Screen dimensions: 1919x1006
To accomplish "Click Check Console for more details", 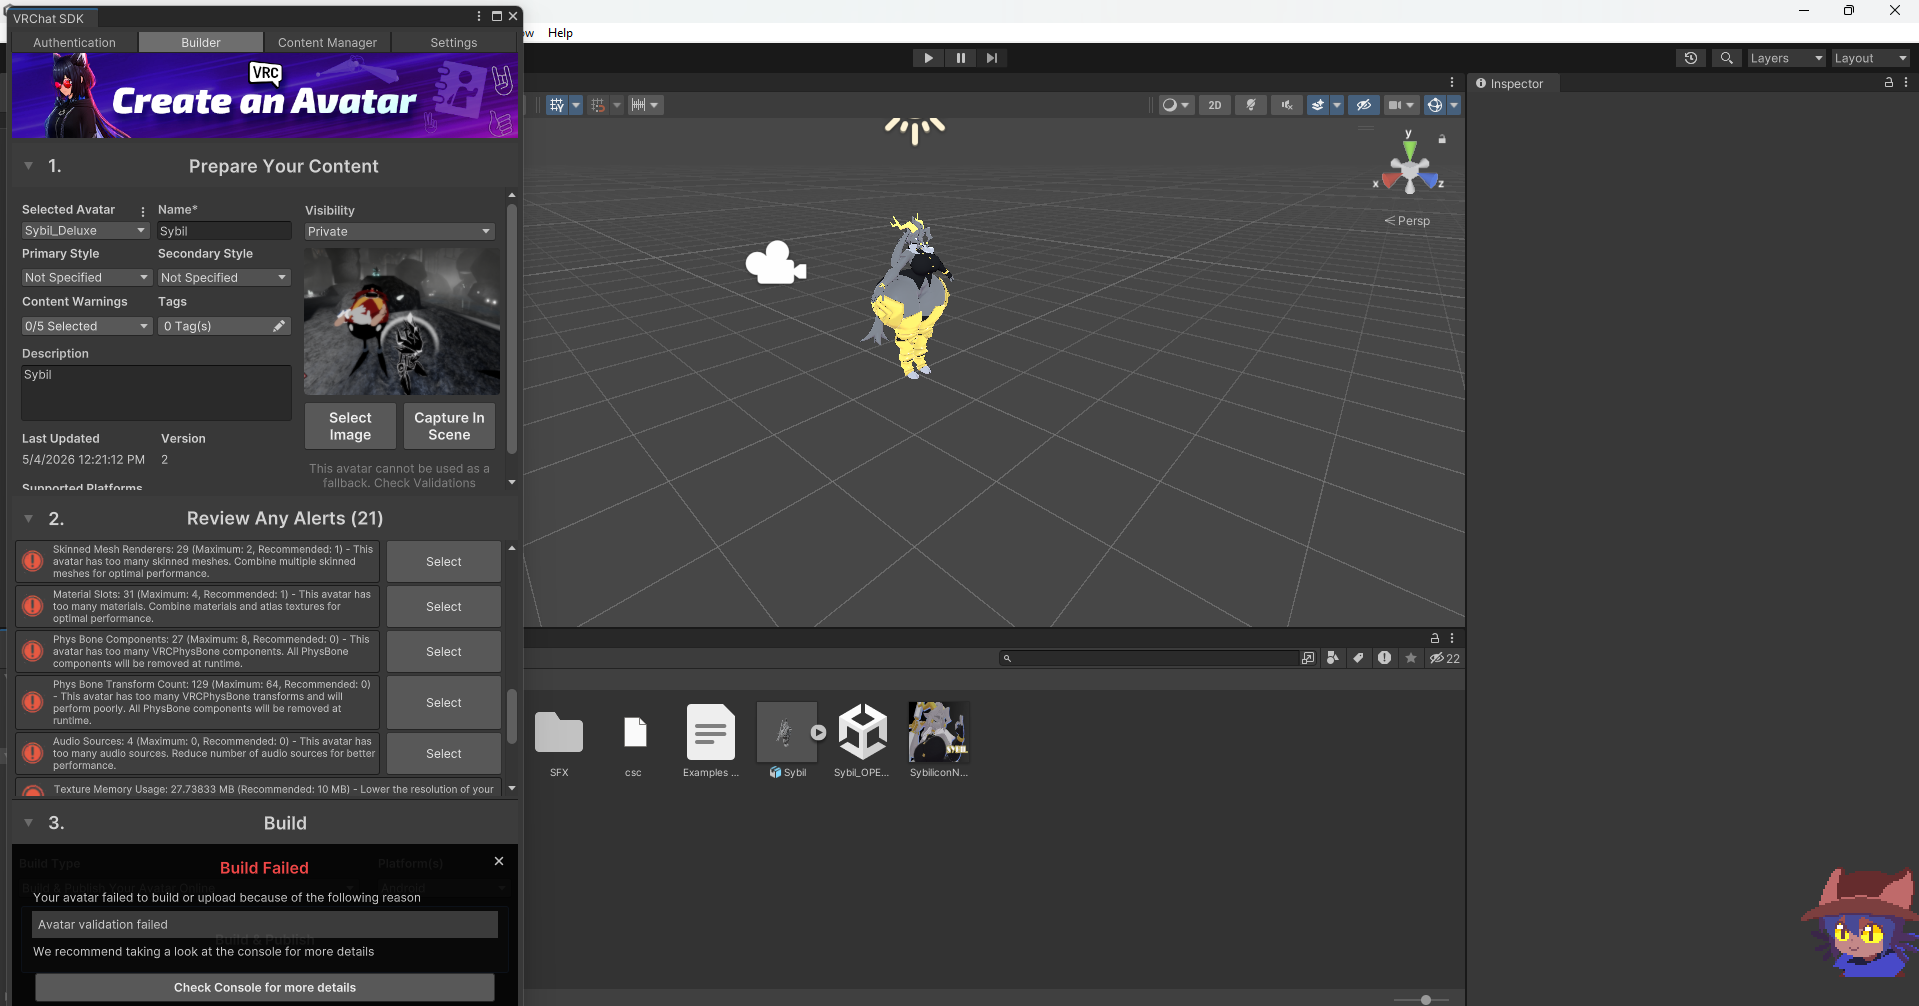I will 265,988.
